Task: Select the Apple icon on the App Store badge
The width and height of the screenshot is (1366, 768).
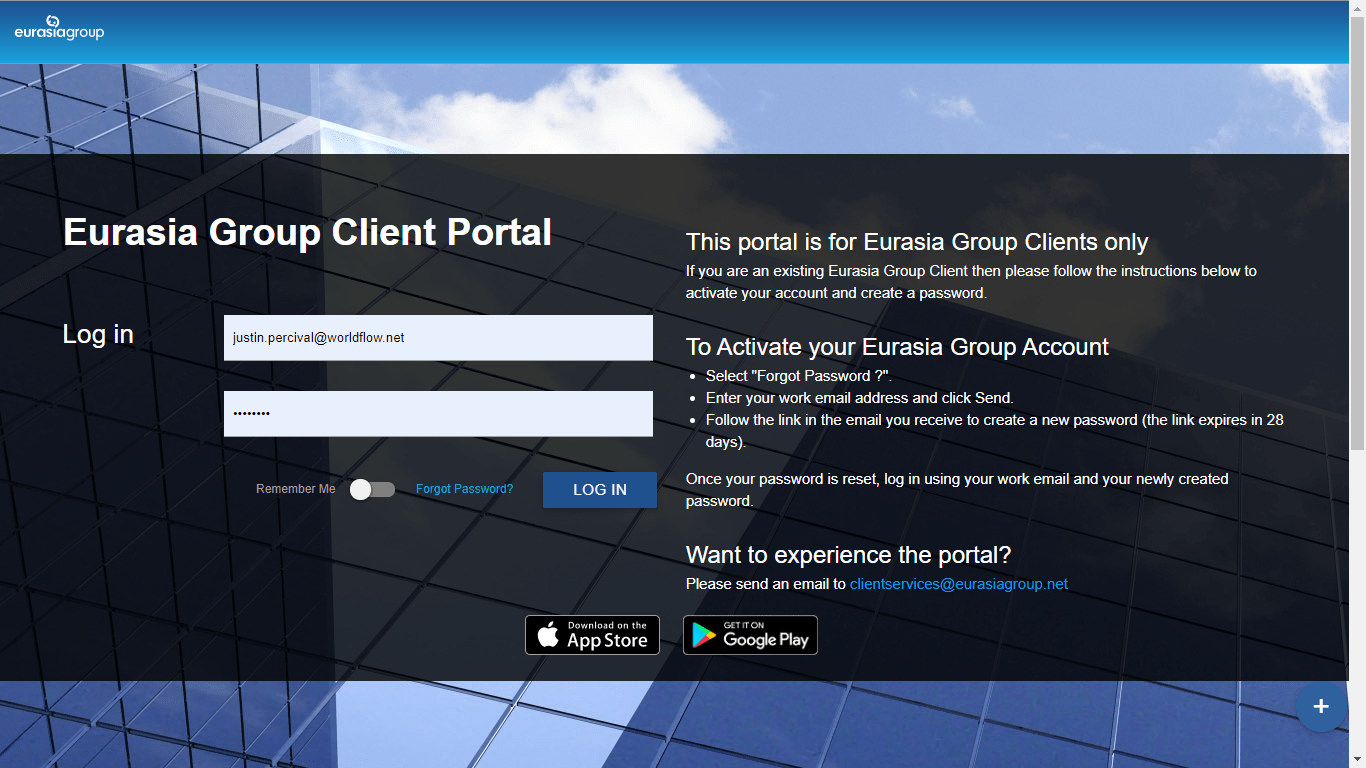Action: click(546, 634)
